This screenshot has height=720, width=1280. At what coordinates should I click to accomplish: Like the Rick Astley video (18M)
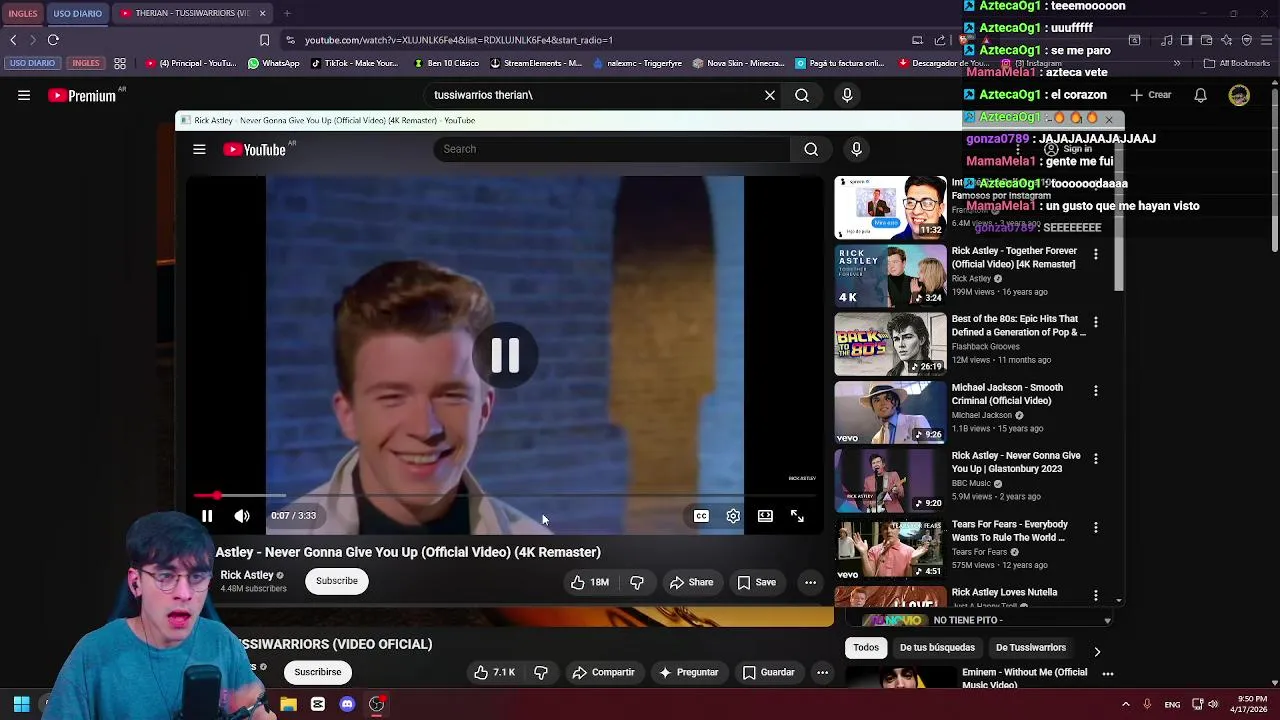[589, 582]
